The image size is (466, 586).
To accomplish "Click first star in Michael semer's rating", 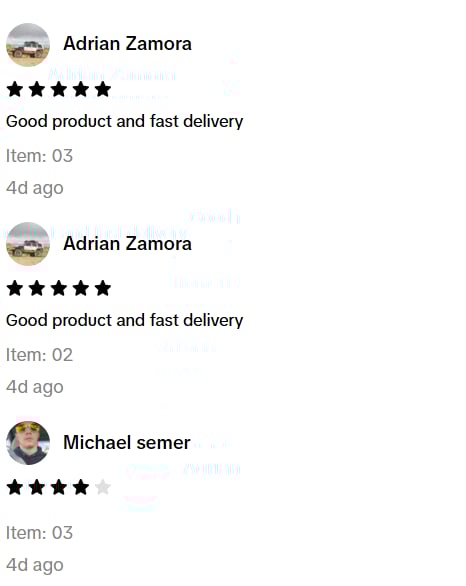I will coord(15,487).
